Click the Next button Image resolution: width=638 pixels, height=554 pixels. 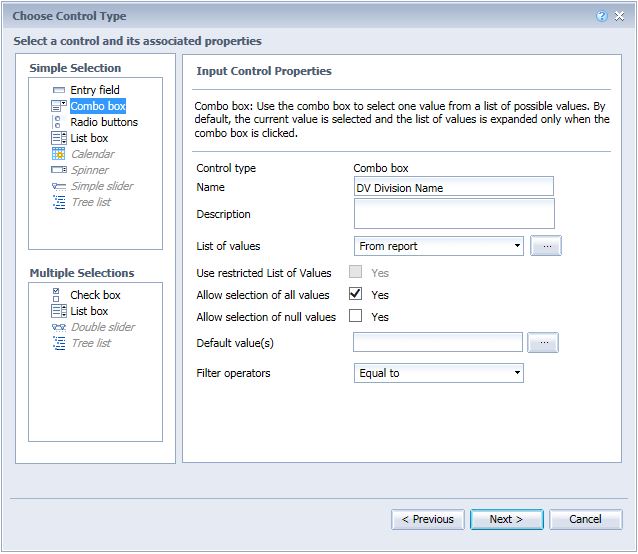click(507, 519)
